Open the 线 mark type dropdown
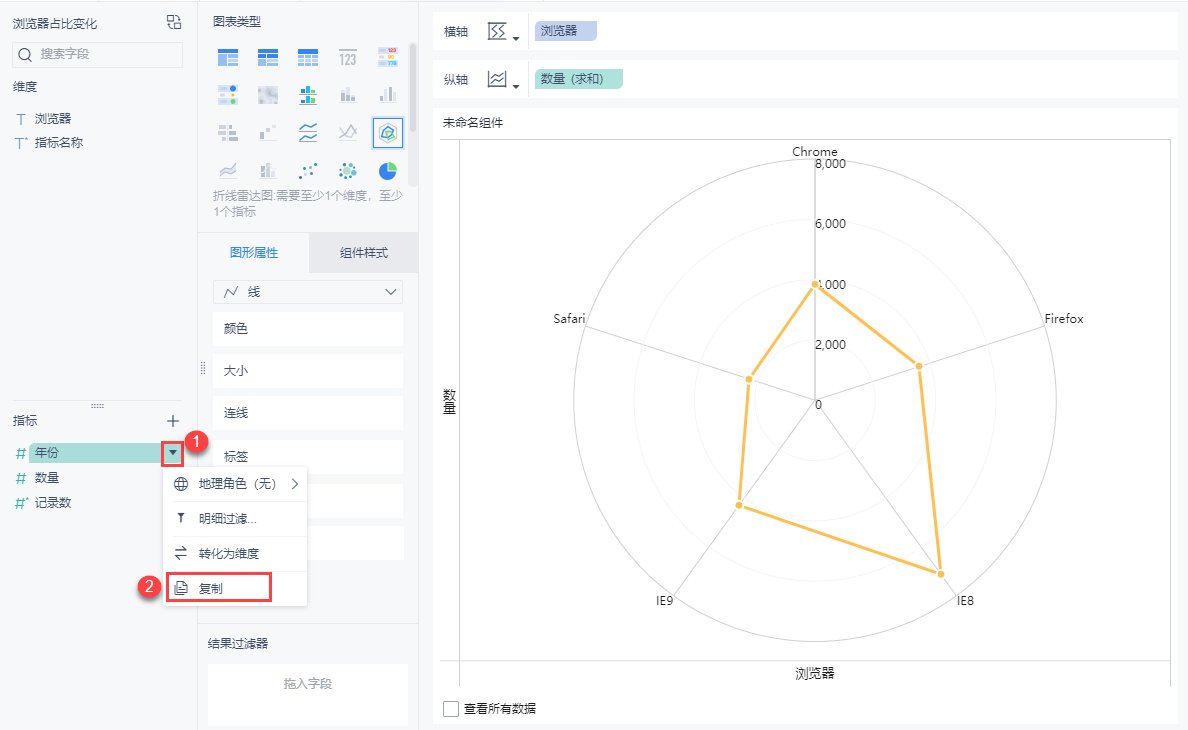Screen dimensions: 1188x730 (x=308, y=292)
